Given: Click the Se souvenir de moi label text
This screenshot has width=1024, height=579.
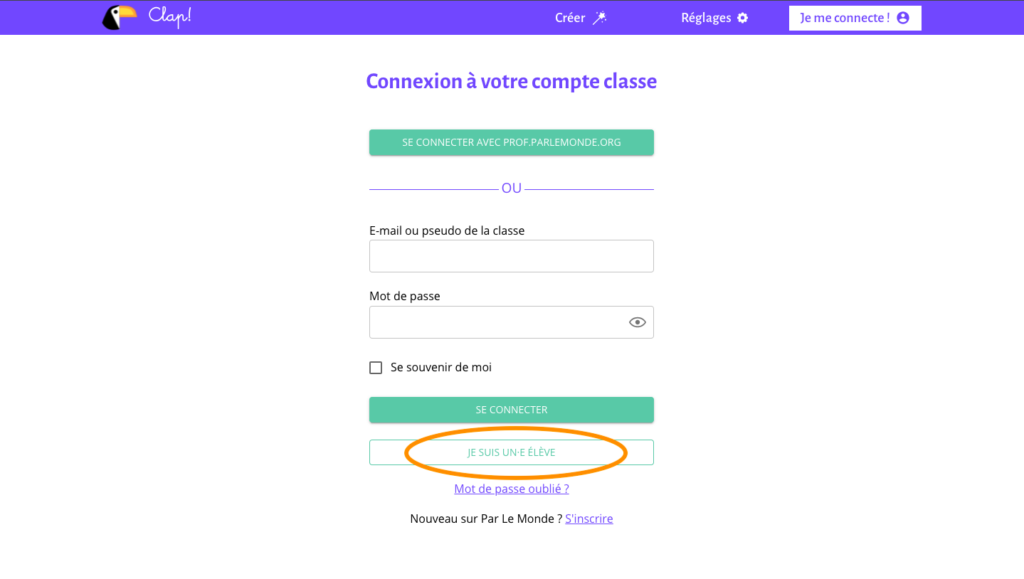Looking at the screenshot, I should point(441,367).
